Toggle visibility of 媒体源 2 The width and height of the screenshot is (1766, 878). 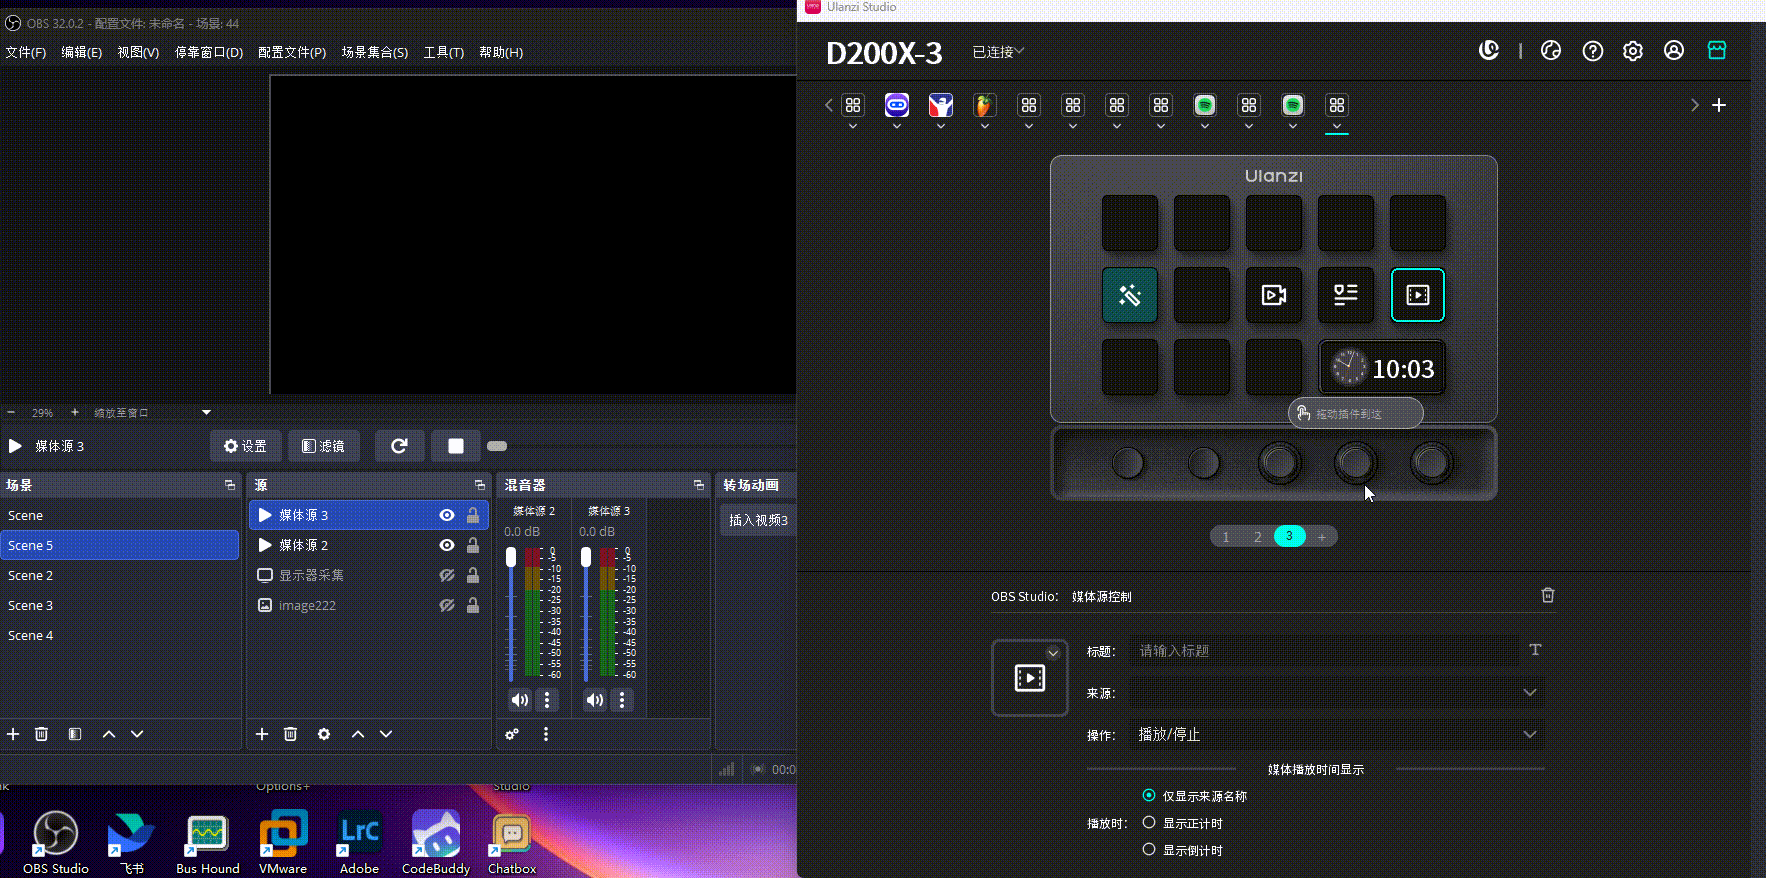(x=447, y=545)
